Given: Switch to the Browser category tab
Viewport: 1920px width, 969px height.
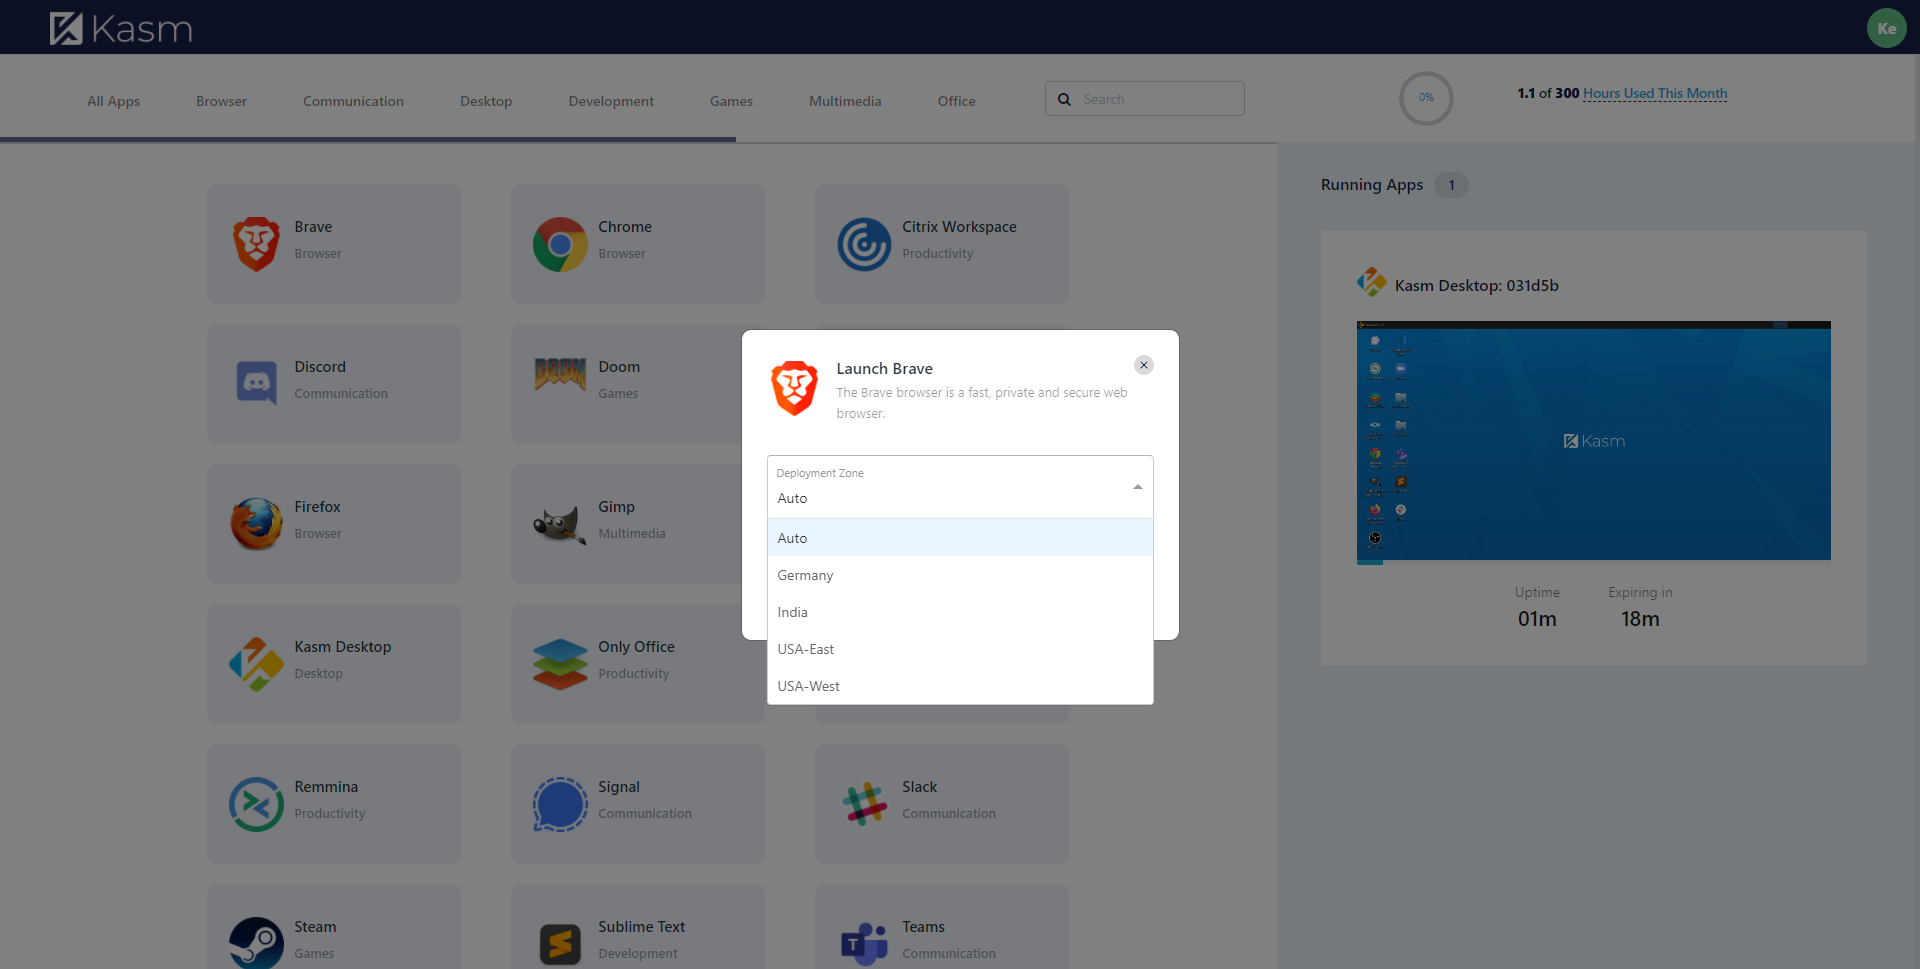Looking at the screenshot, I should [x=221, y=101].
